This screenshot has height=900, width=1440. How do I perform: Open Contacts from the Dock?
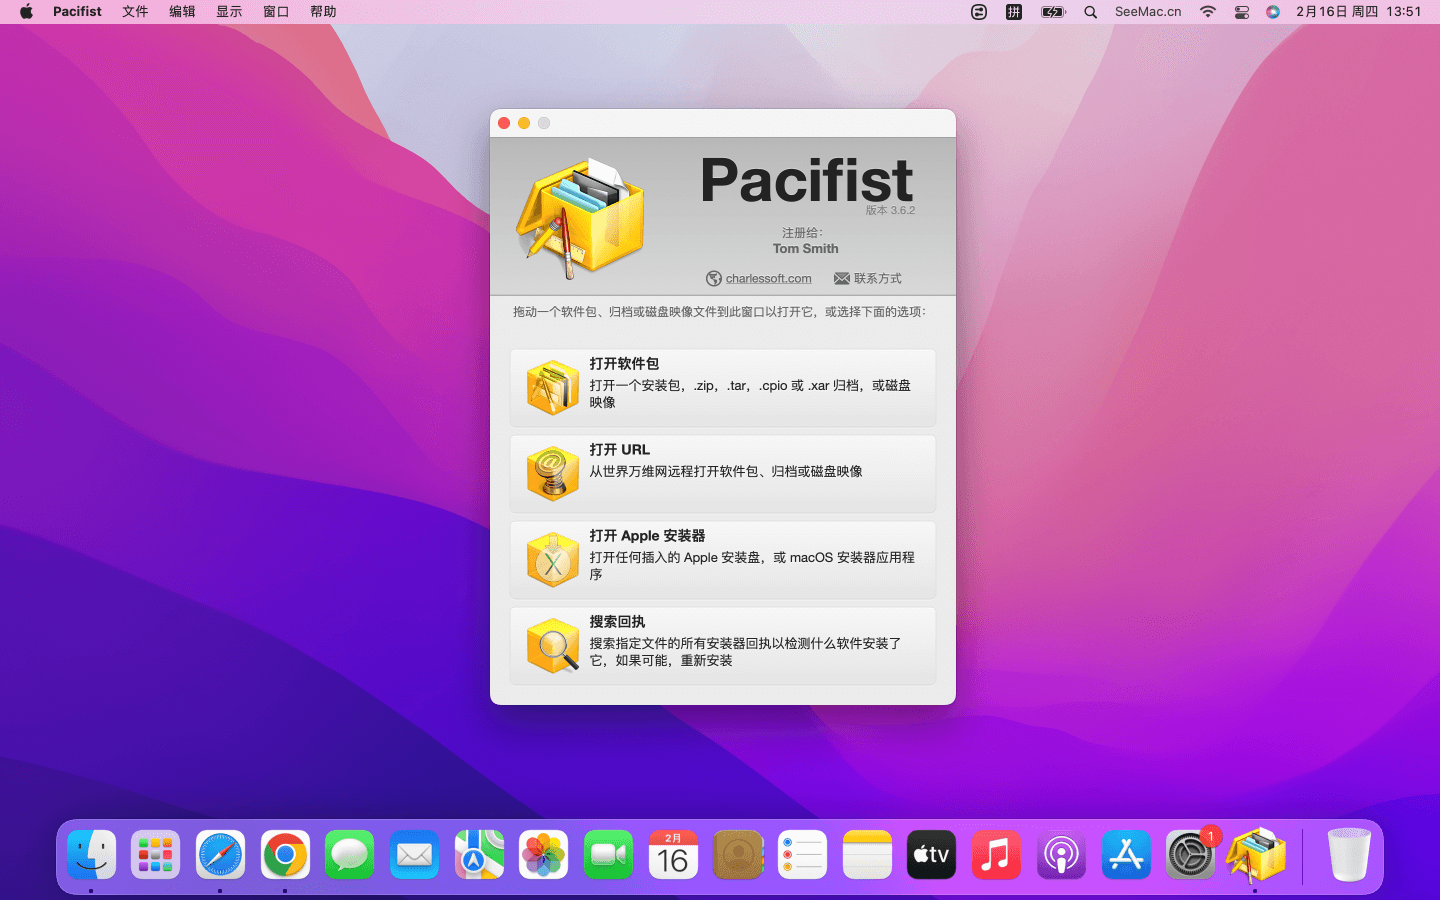coord(738,855)
